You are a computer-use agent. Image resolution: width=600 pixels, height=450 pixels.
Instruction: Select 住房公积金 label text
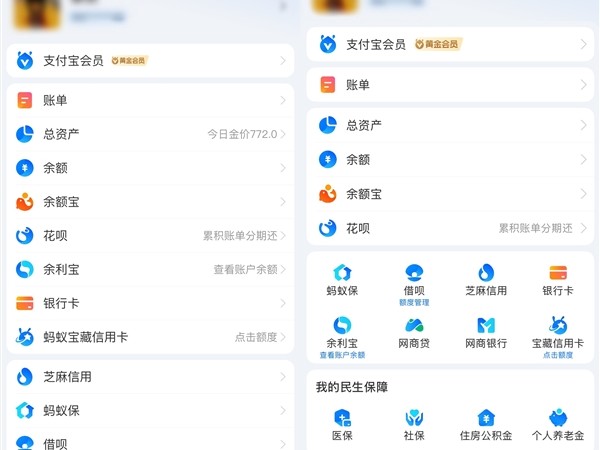[486, 435]
